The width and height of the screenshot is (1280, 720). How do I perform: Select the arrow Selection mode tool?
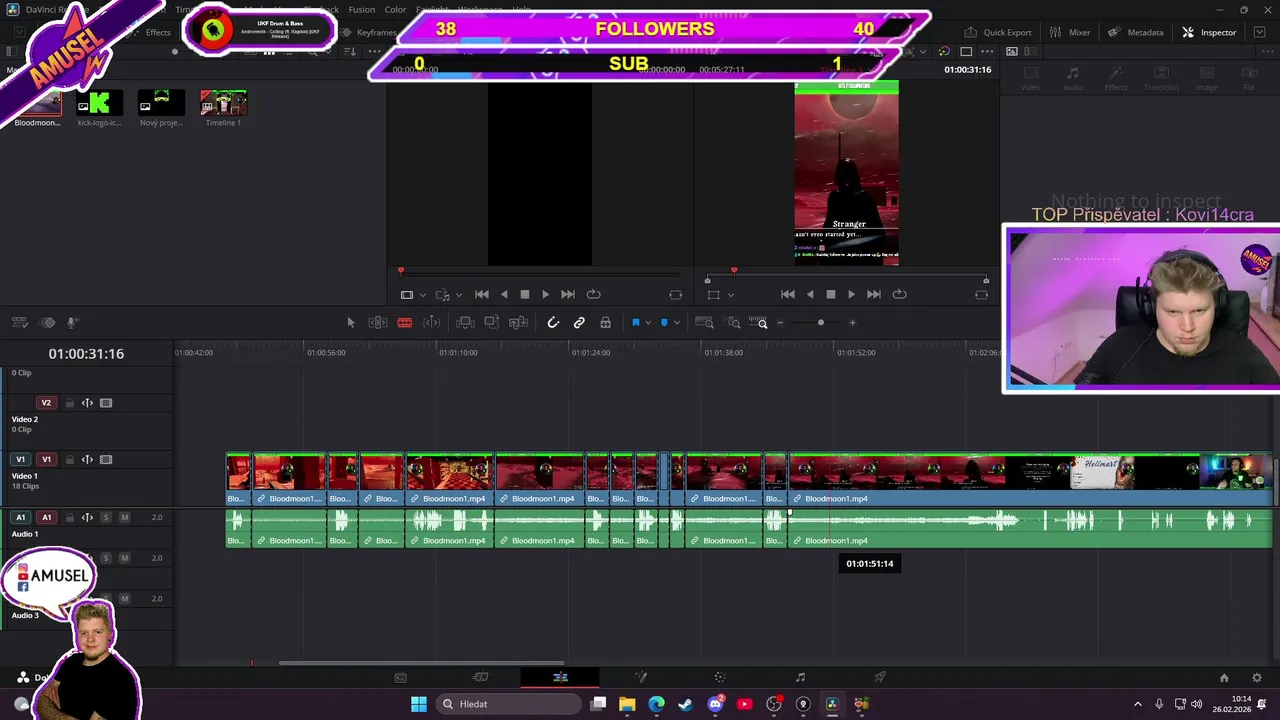click(350, 322)
